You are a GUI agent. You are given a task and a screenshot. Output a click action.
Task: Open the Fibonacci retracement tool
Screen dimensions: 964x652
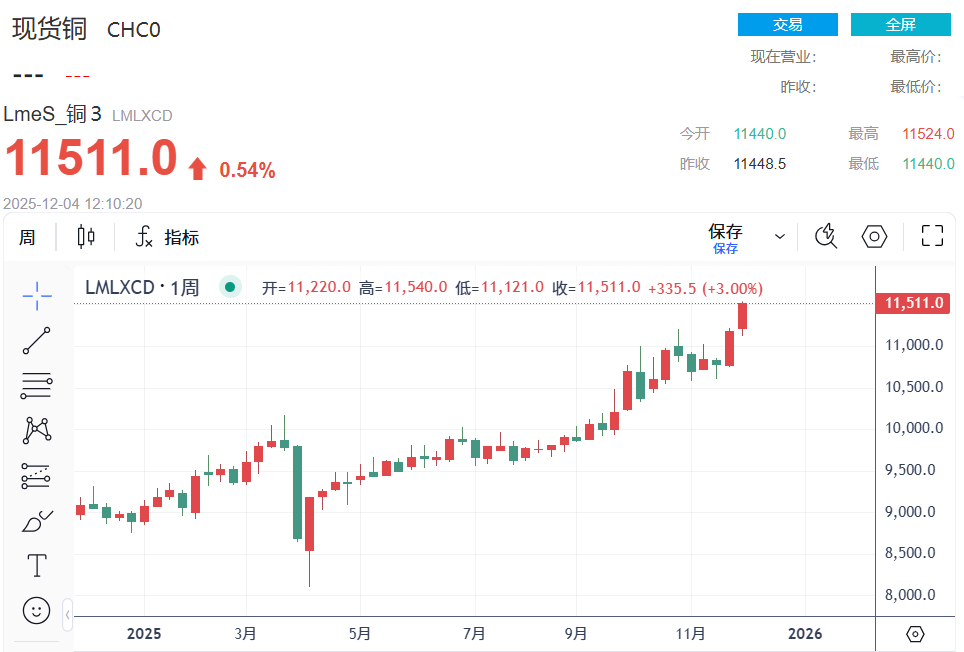[x=37, y=385]
